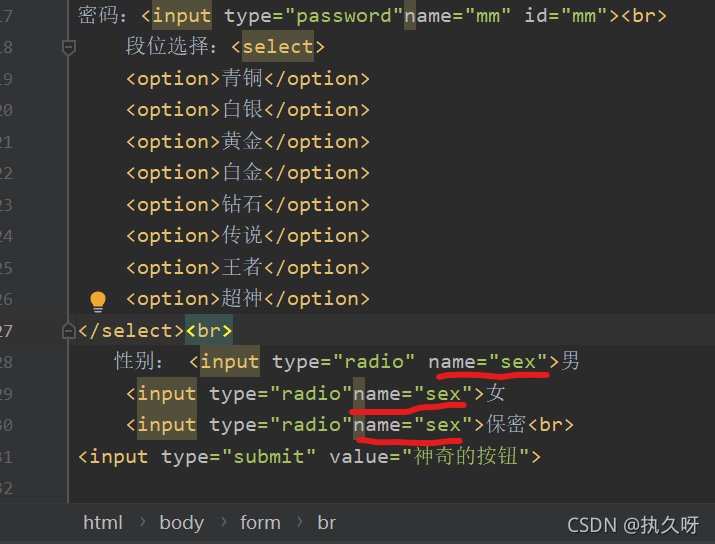This screenshot has width=715, height=544.
Task: Click the password input line with id="mm"
Action: (x=372, y=16)
